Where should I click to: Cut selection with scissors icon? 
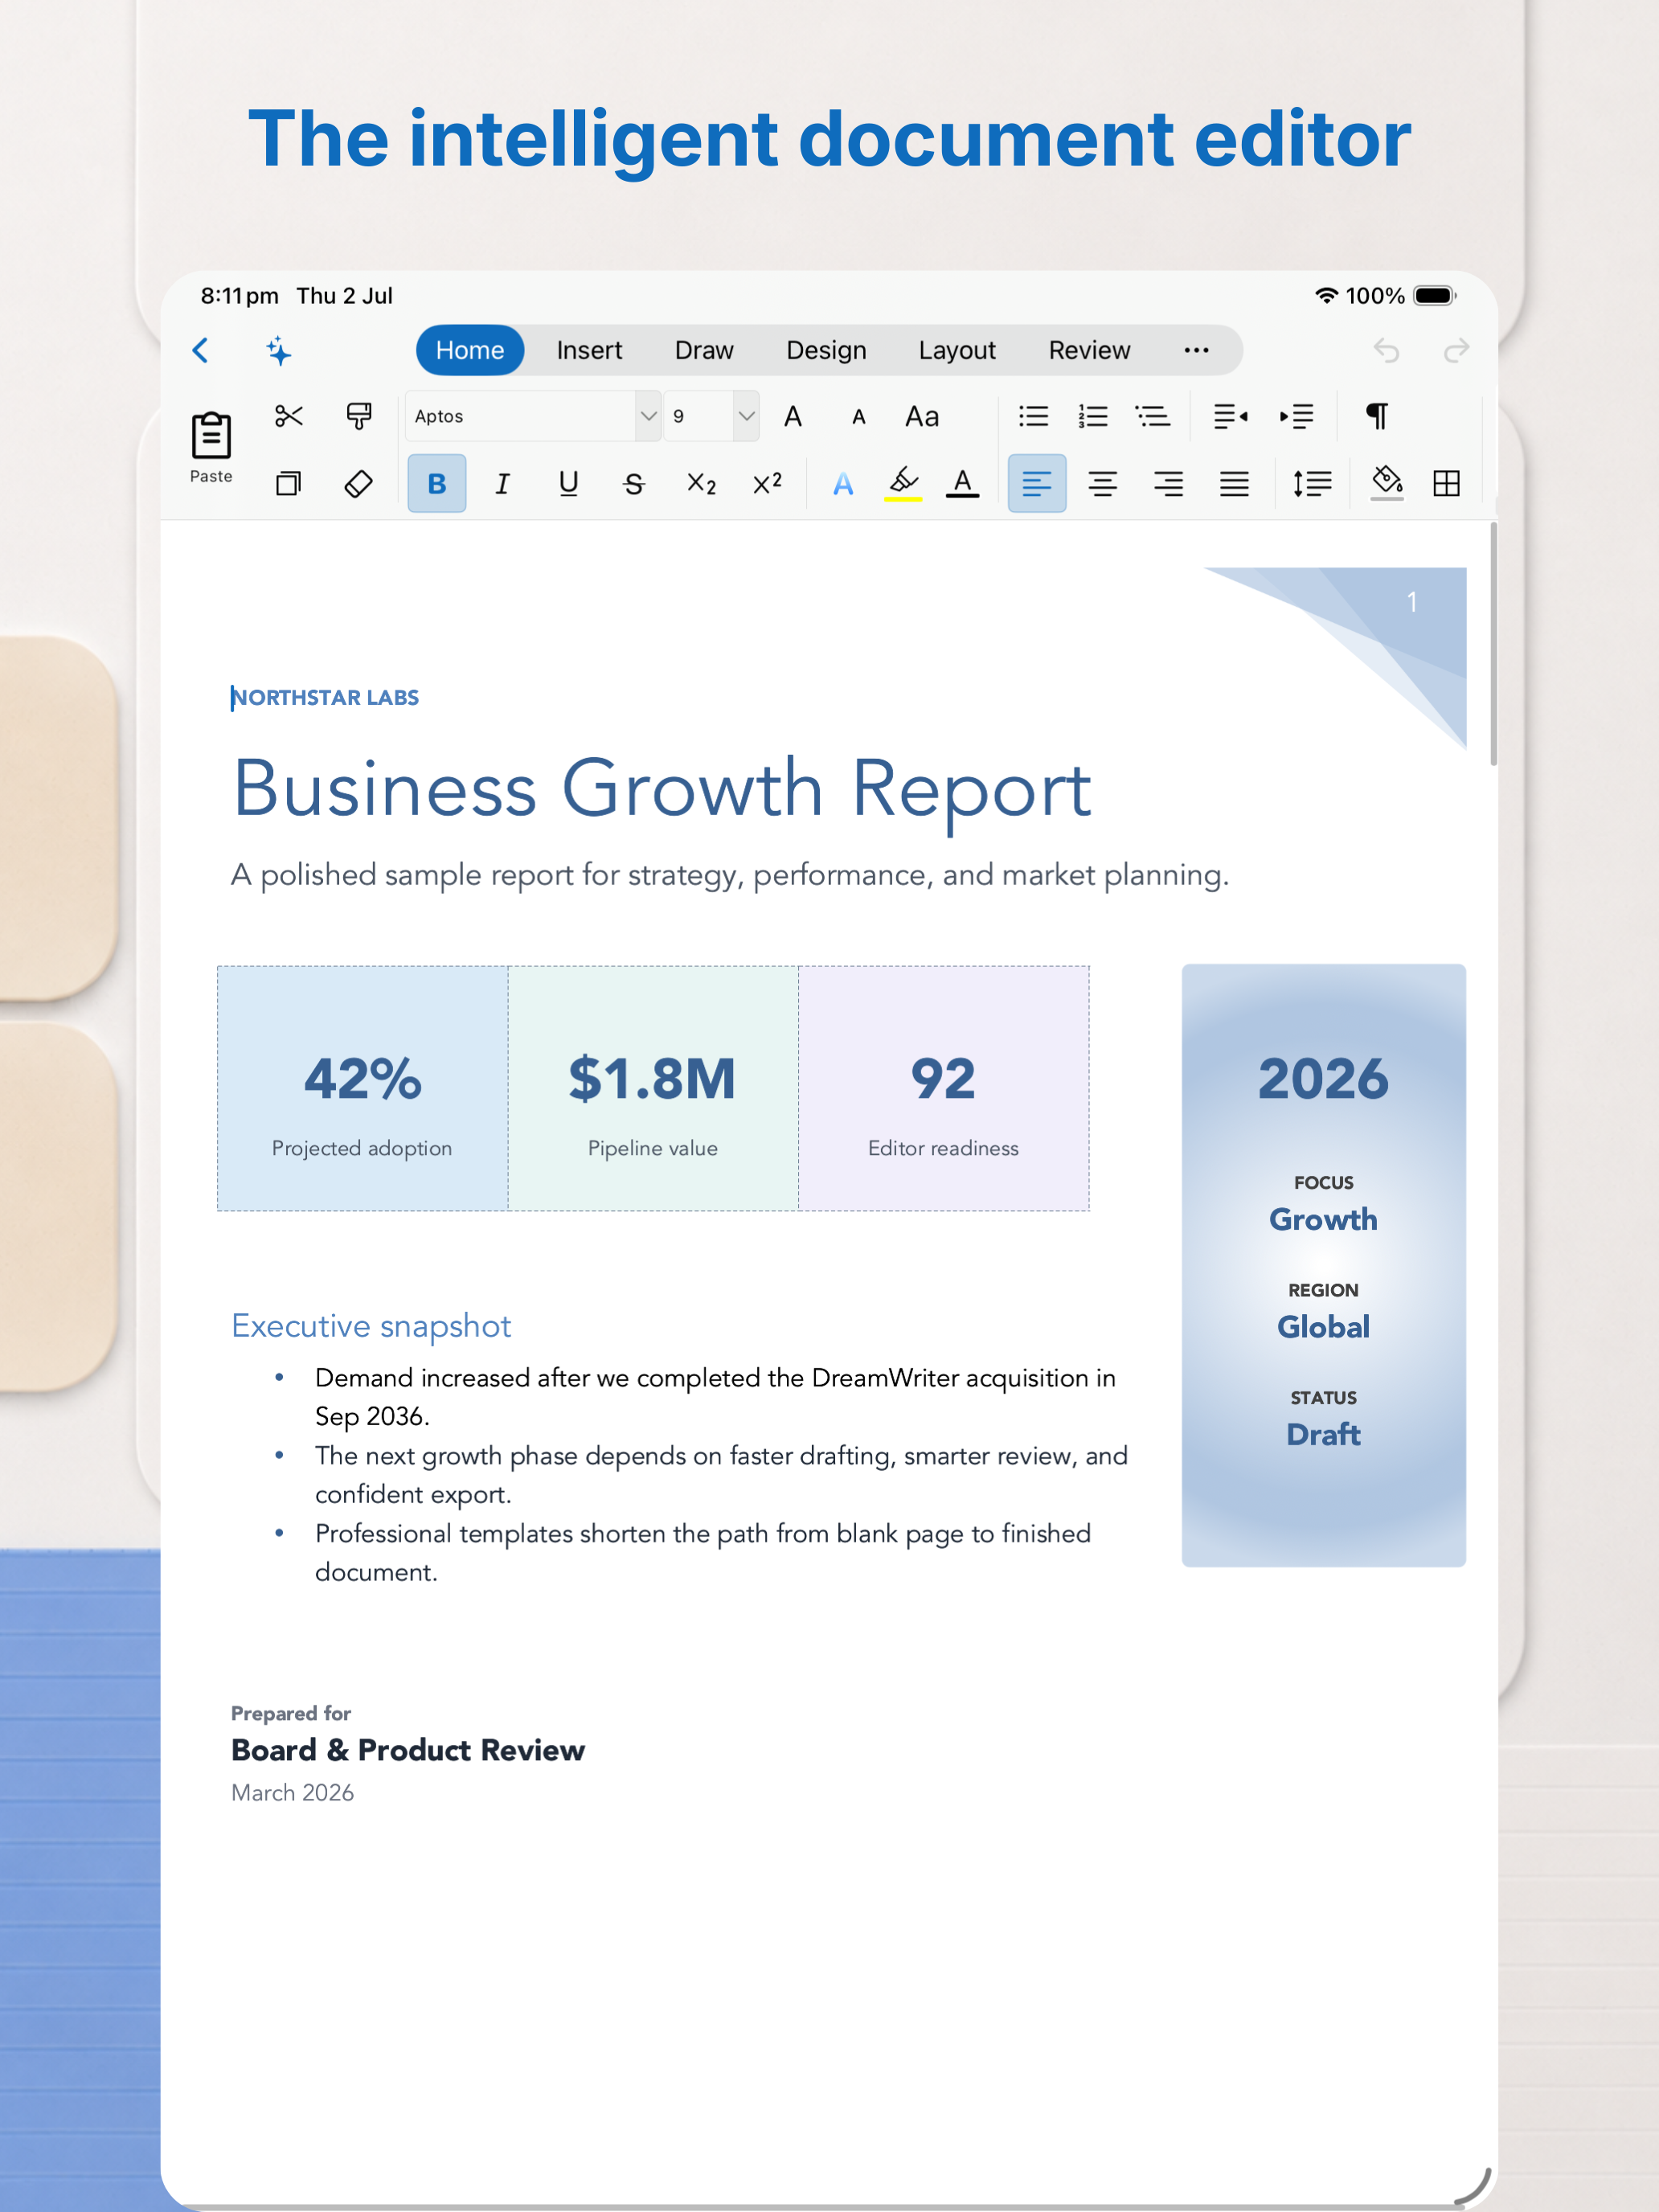(x=289, y=416)
